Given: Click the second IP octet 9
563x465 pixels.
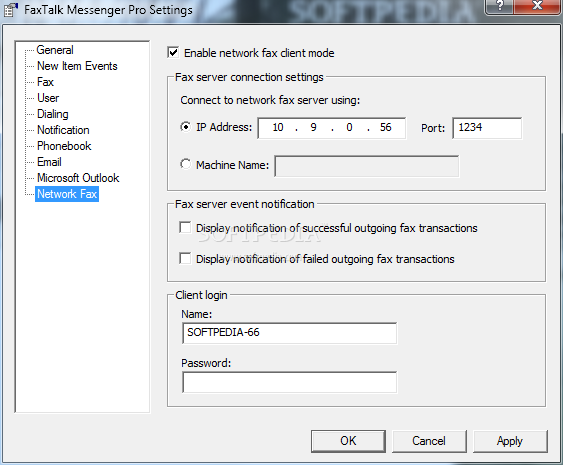Looking at the screenshot, I should (313, 127).
